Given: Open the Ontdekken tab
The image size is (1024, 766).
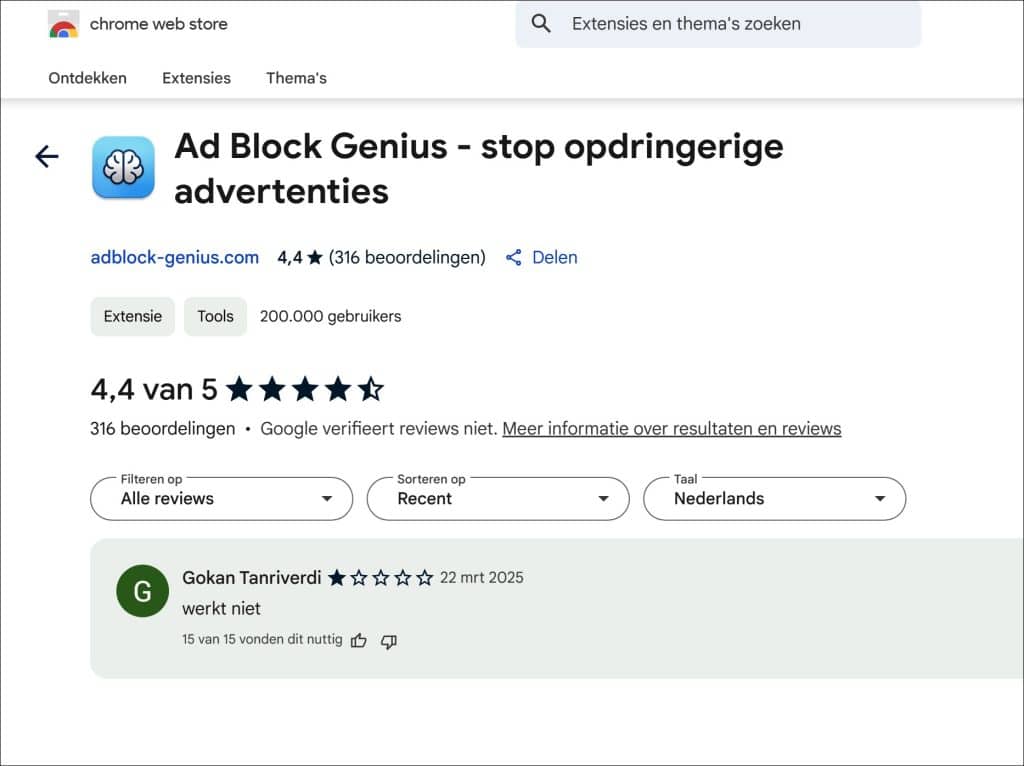Looking at the screenshot, I should pyautogui.click(x=88, y=78).
